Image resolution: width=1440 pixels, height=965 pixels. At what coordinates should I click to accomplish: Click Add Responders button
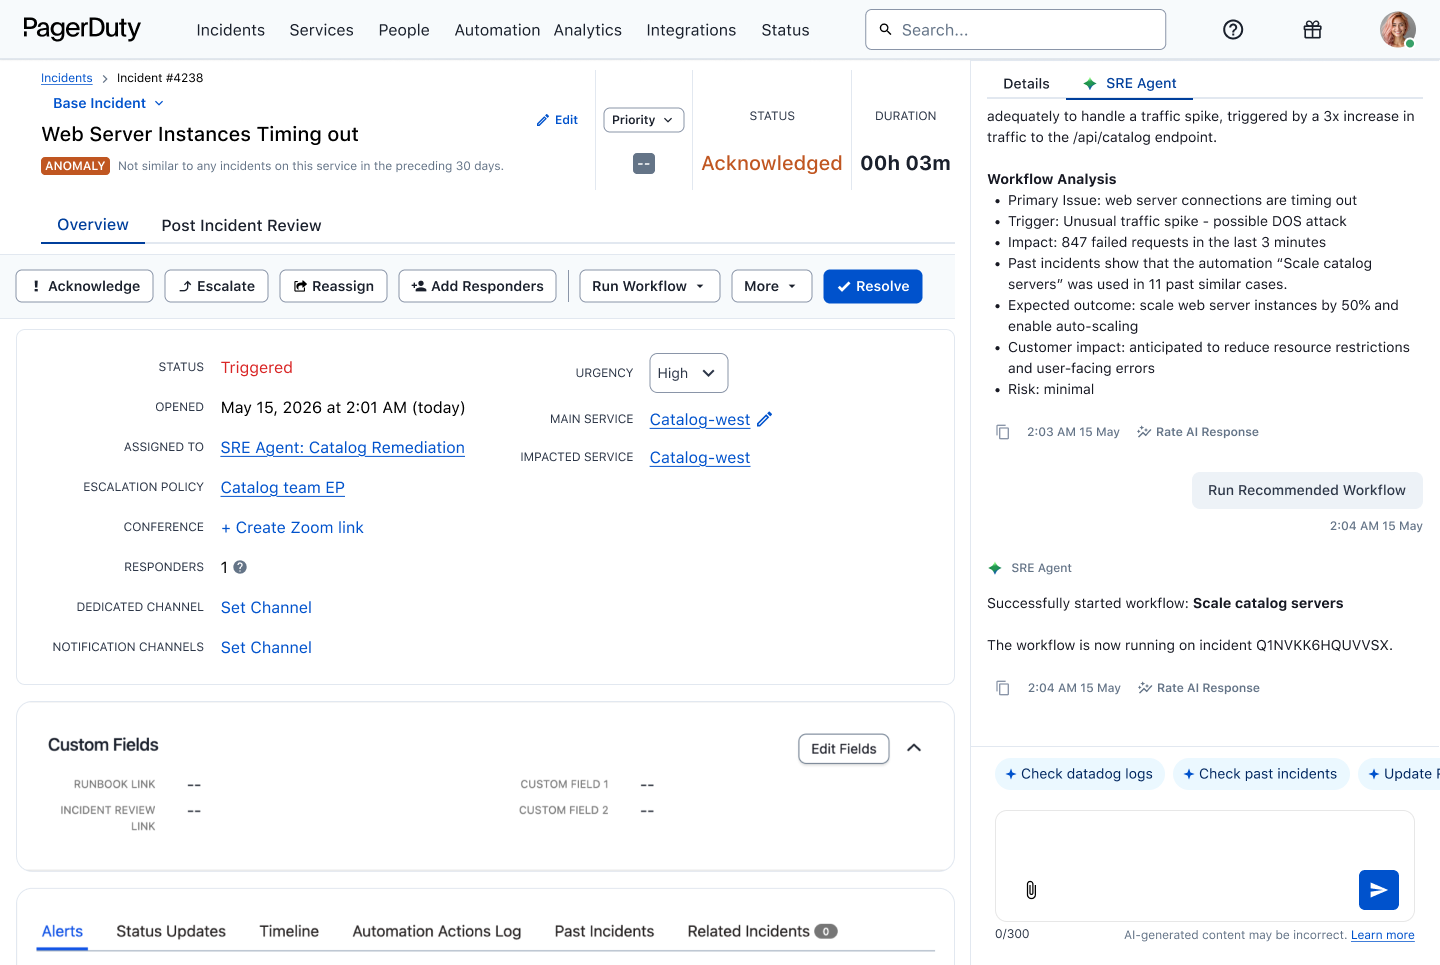tap(477, 286)
